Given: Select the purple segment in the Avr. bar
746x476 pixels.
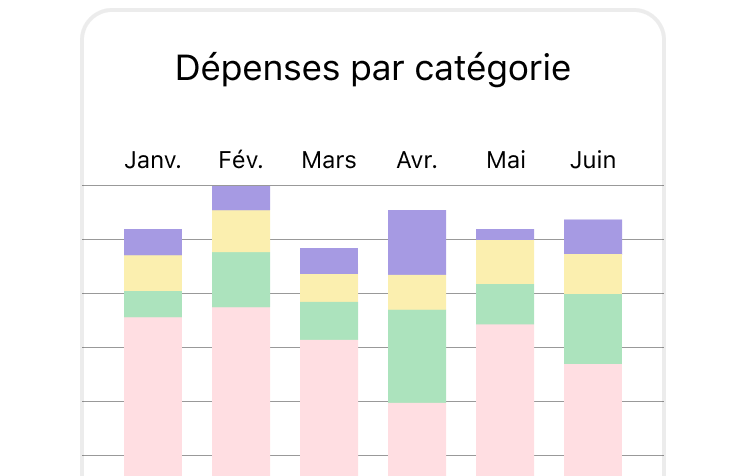Looking at the screenshot, I should [417, 242].
